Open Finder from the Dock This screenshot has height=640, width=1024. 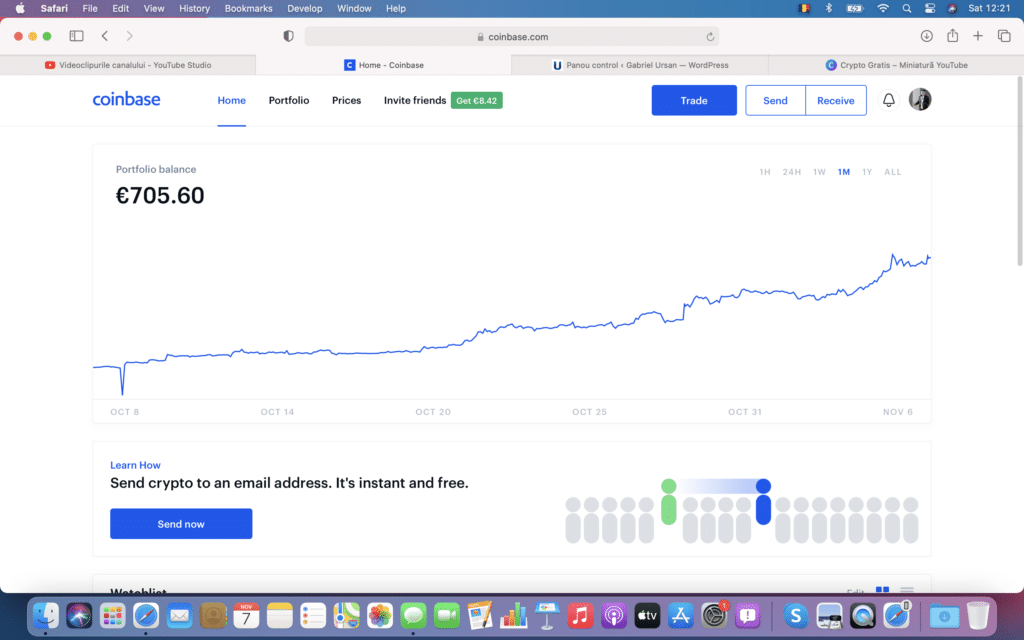pyautogui.click(x=46, y=615)
